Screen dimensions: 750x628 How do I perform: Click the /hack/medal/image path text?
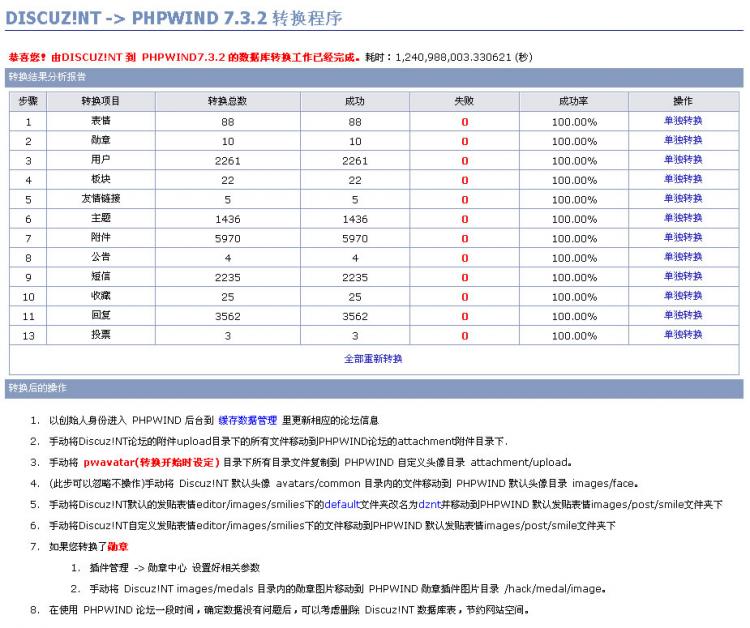(x=553, y=589)
